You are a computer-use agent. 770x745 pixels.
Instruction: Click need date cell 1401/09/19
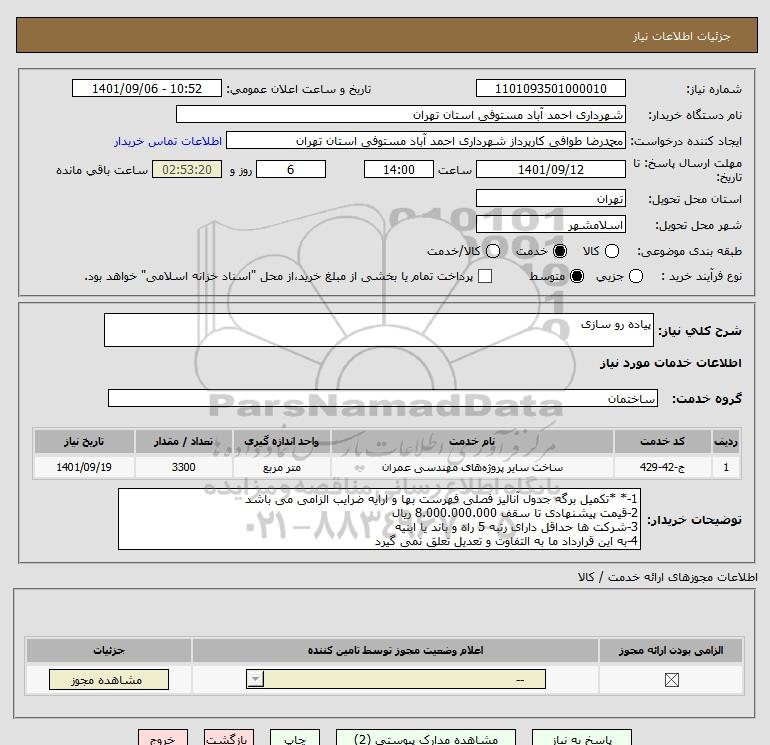[84, 467]
